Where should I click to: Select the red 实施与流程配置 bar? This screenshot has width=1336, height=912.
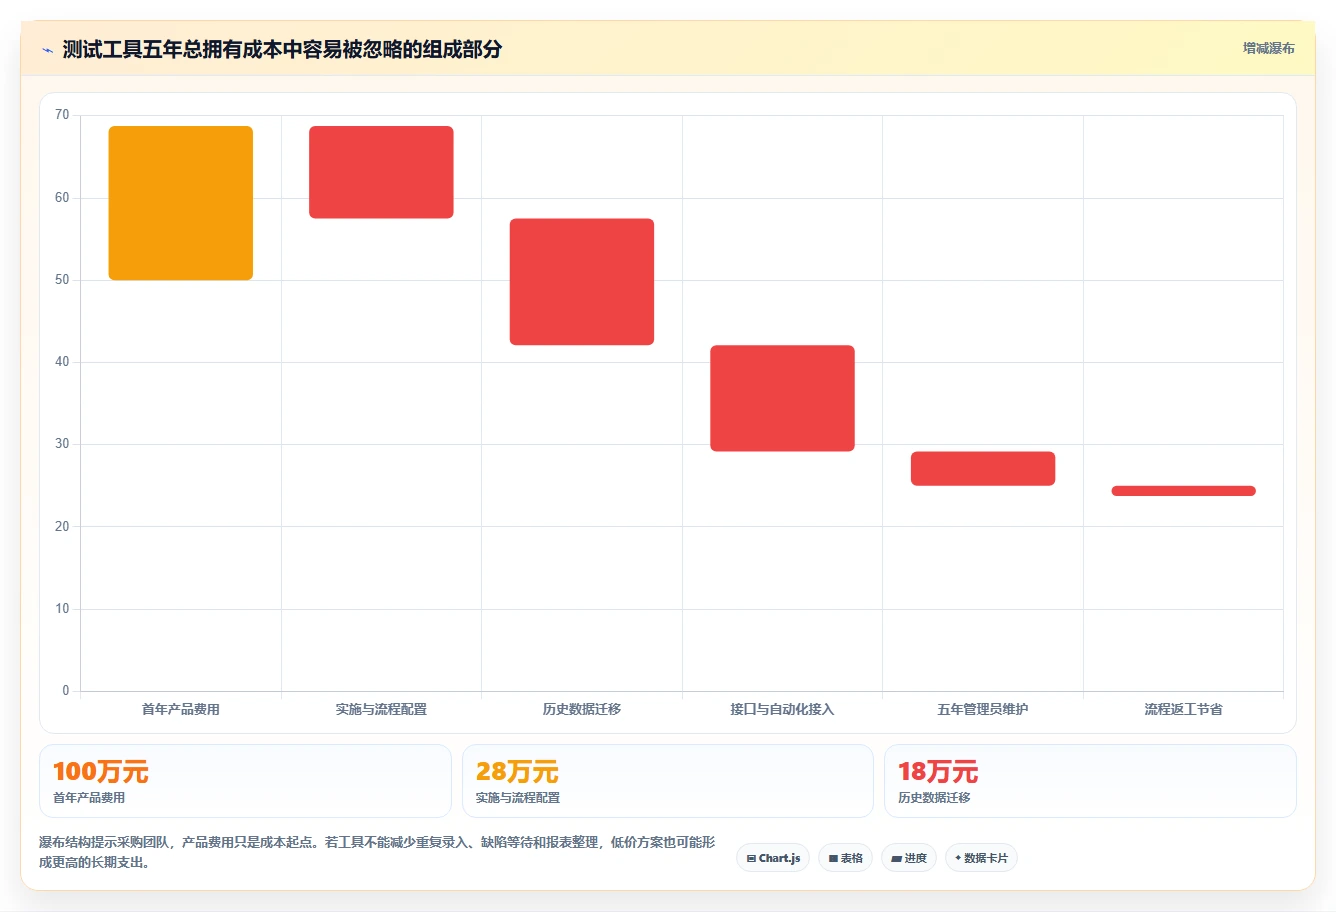coord(381,172)
